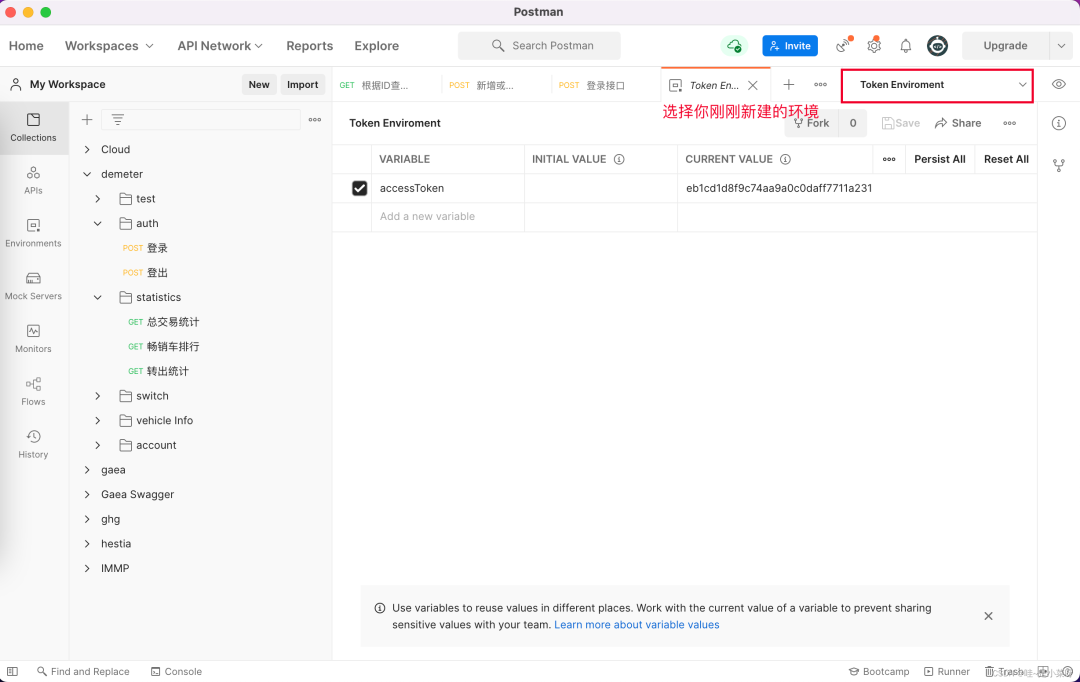Collapse the demeter collection
1080x682 pixels.
click(x=87, y=174)
